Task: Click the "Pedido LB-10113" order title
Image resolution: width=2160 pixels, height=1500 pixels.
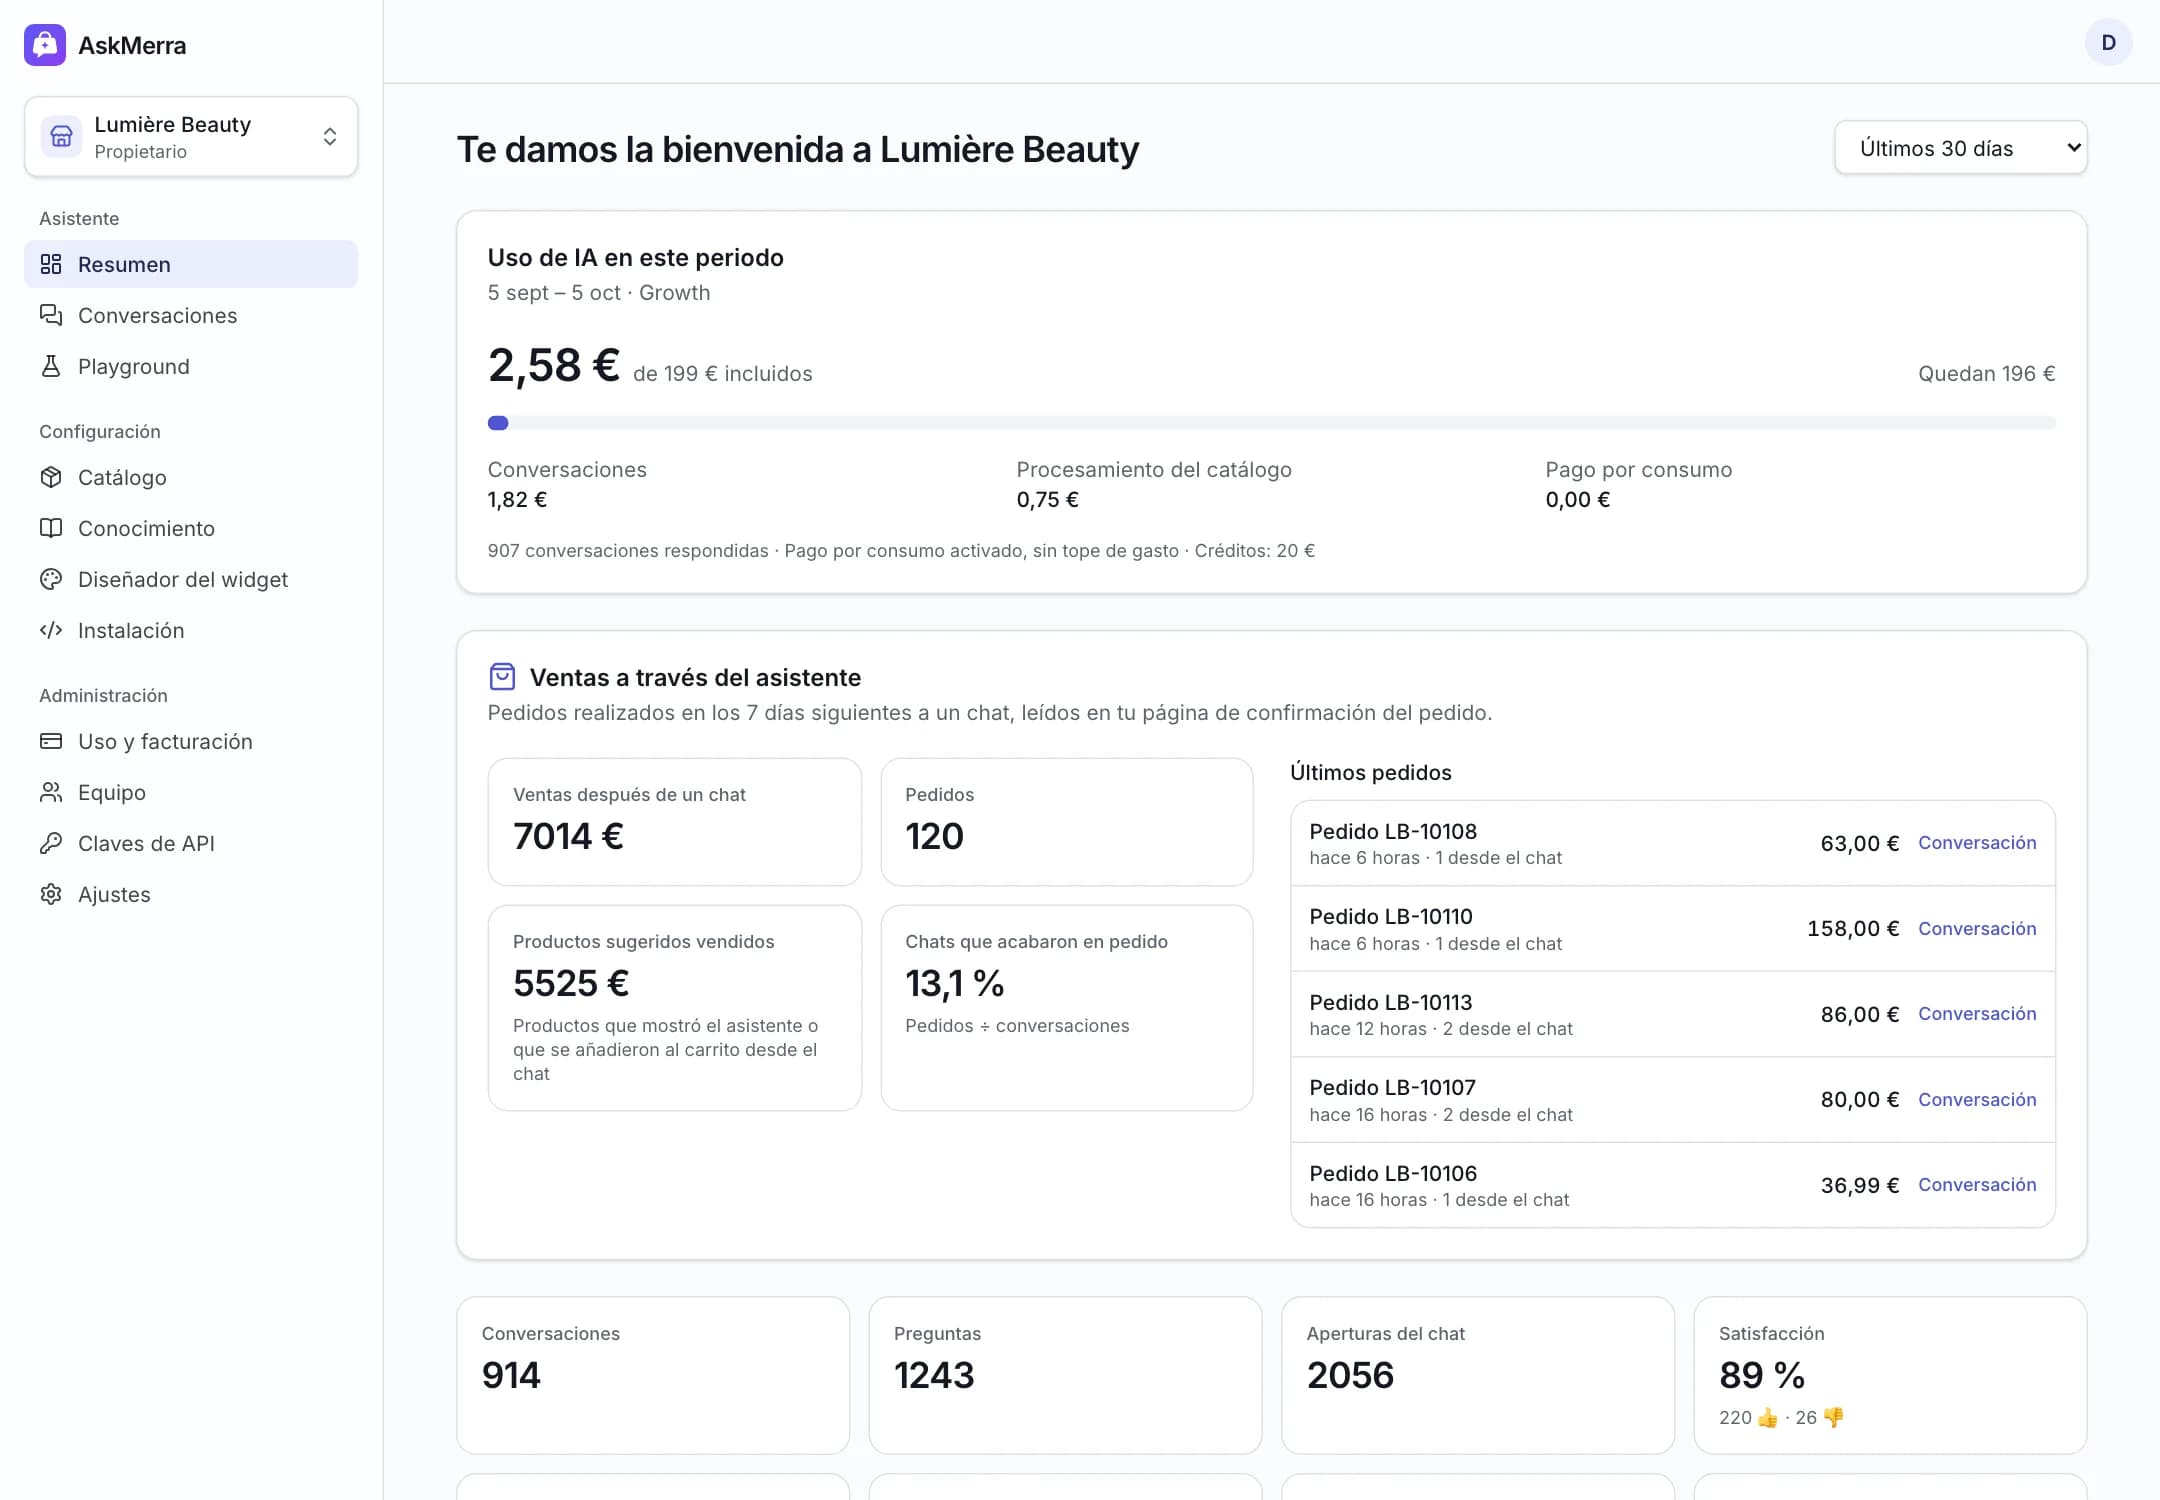Action: coord(1391,1002)
